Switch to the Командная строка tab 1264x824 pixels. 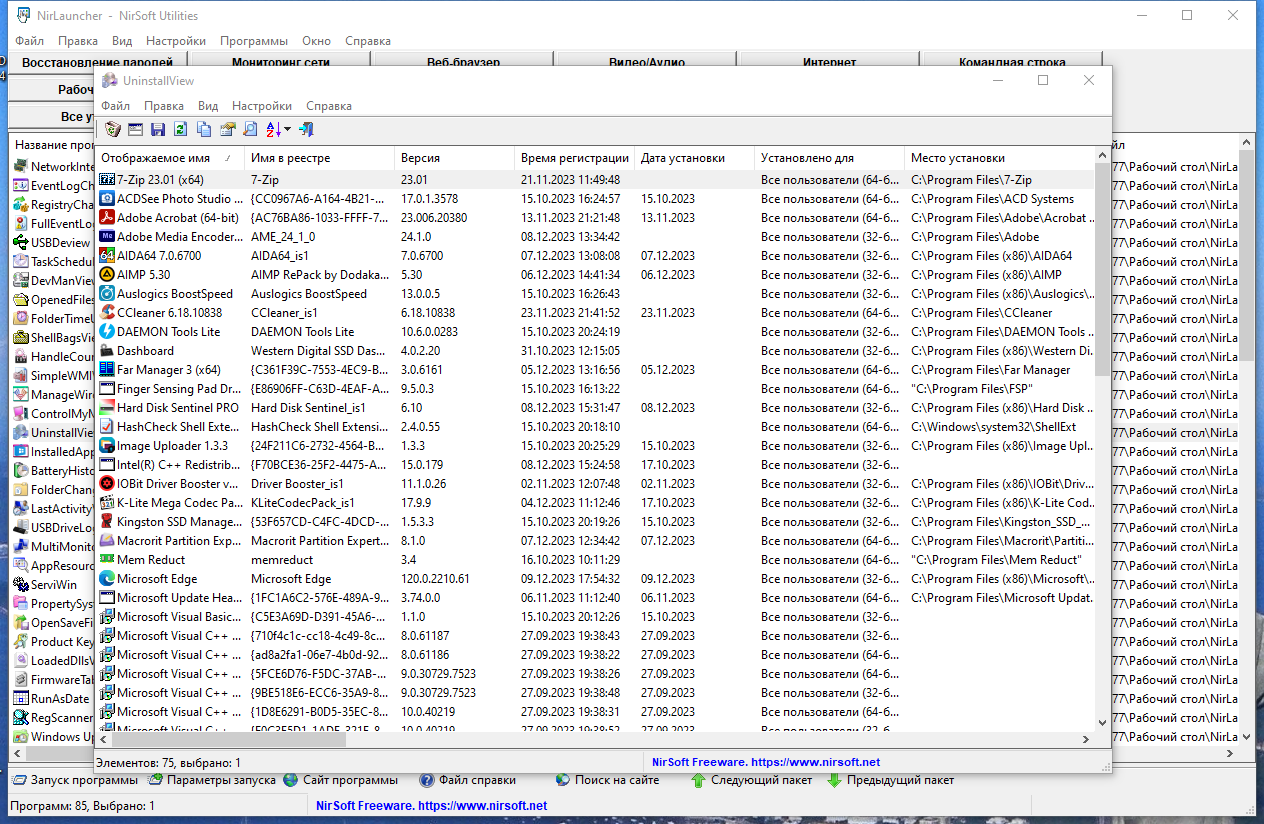pos(1012,61)
